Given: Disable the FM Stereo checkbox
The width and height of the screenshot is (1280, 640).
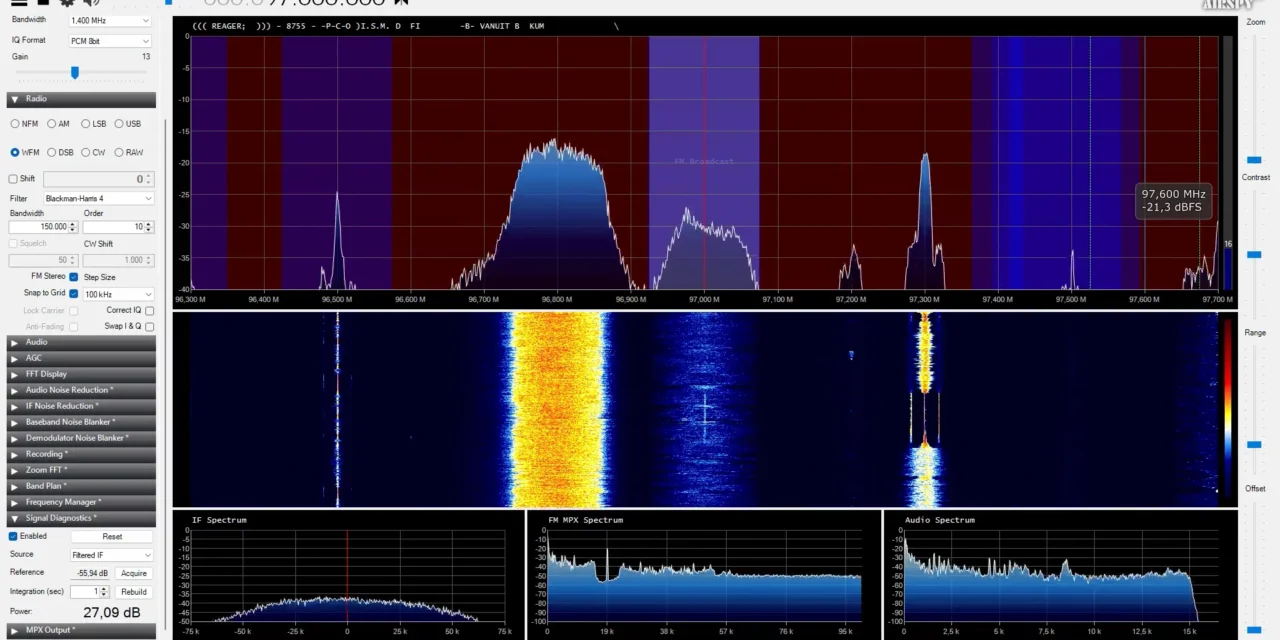Looking at the screenshot, I should [73, 277].
